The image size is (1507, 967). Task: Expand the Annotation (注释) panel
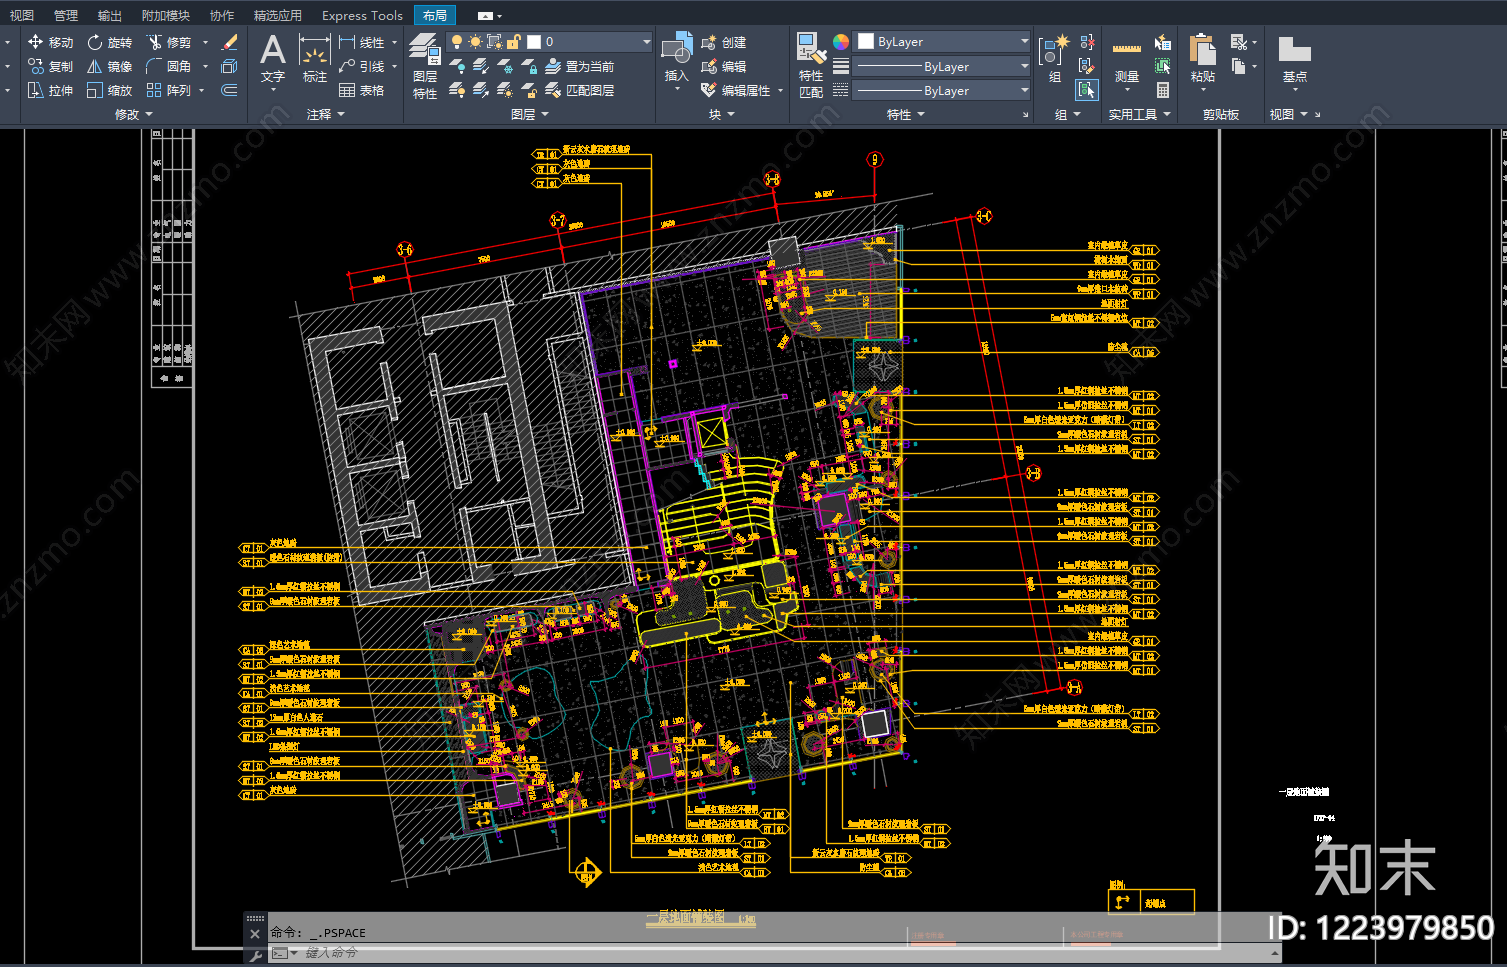[325, 114]
